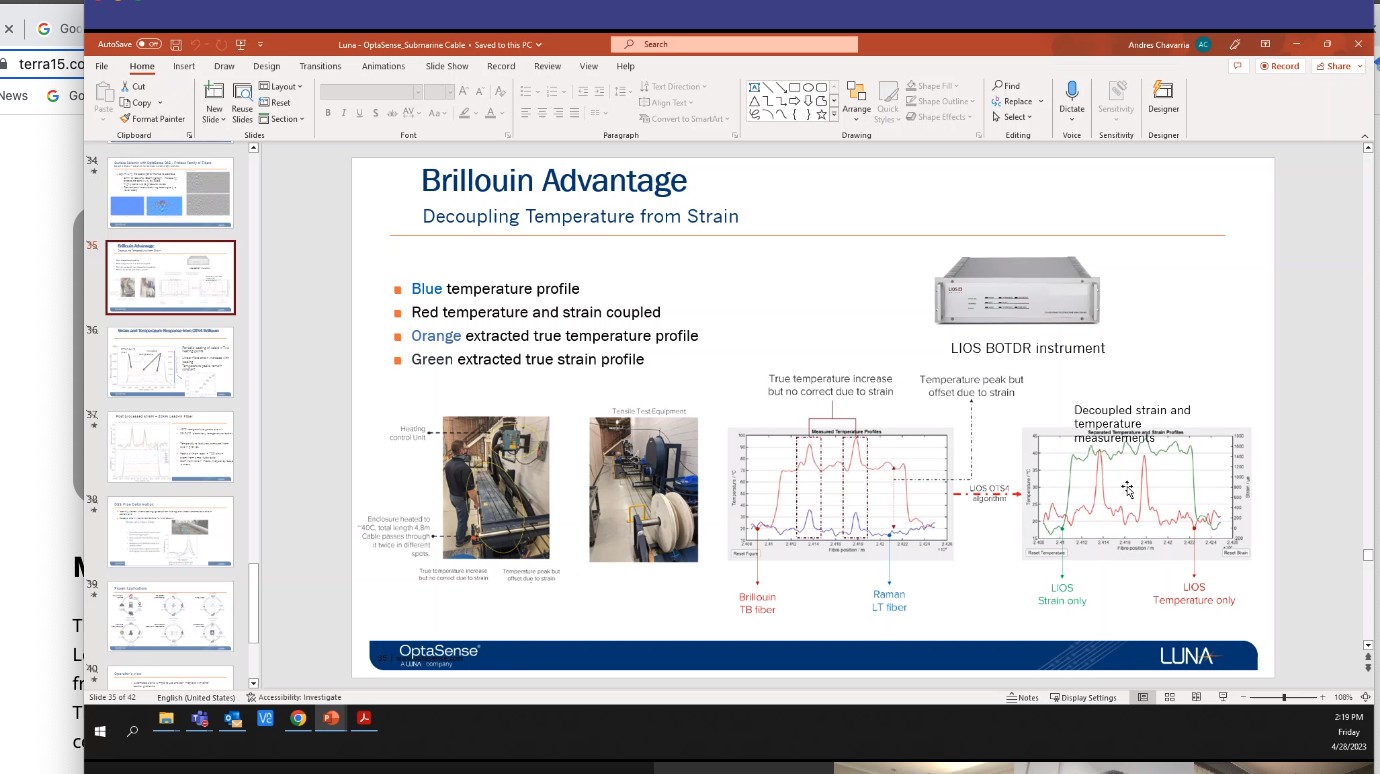1380x774 pixels.
Task: Click the Copy button
Action: pos(135,103)
